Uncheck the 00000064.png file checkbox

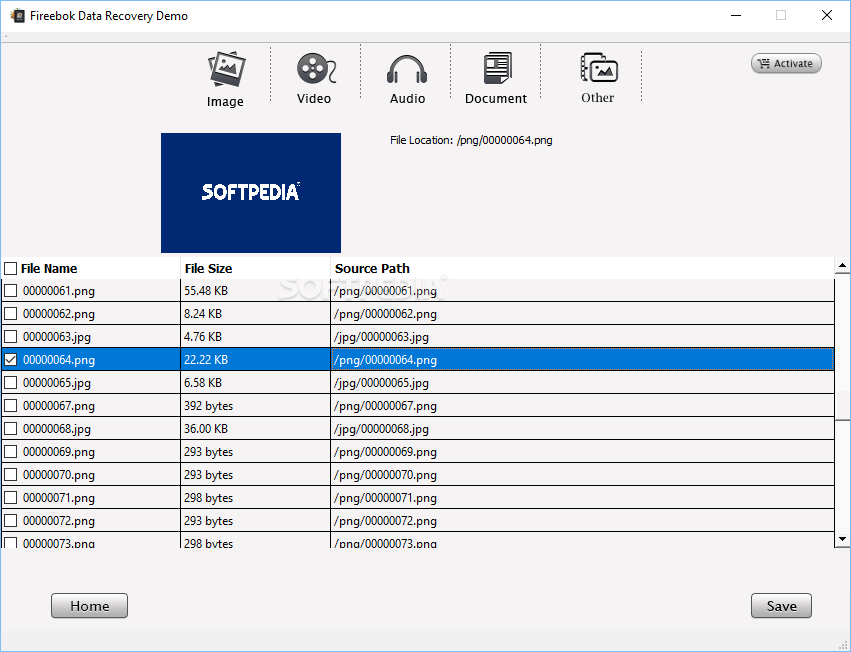tap(11, 360)
